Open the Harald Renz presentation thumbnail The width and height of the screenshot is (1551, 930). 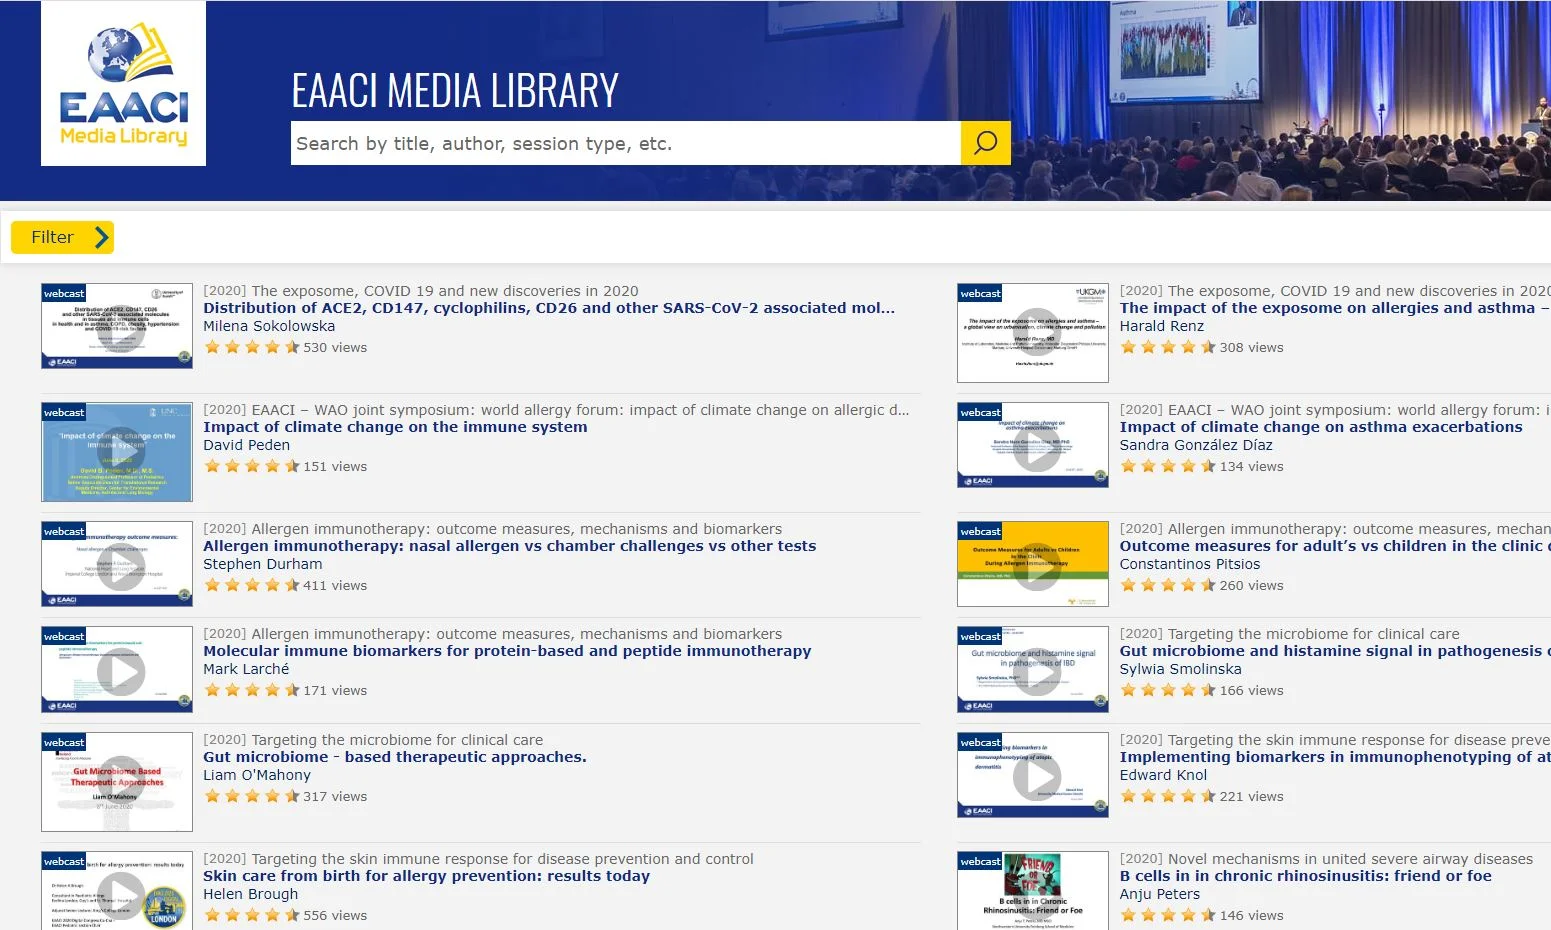[1033, 333]
